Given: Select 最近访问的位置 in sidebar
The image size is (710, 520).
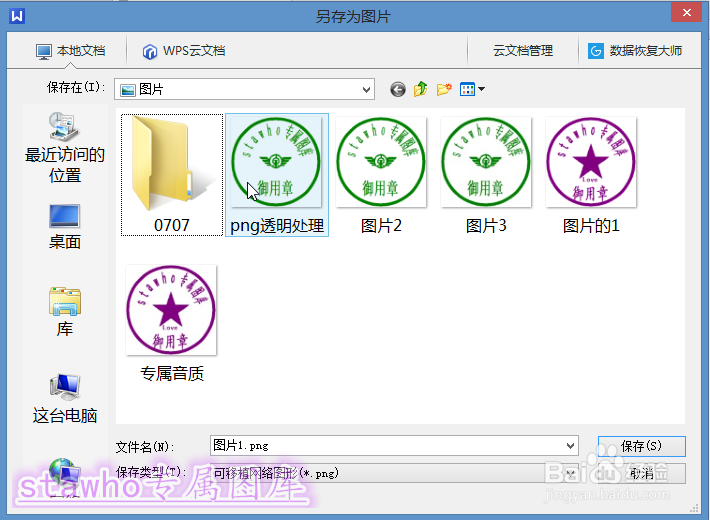Looking at the screenshot, I should [65, 148].
